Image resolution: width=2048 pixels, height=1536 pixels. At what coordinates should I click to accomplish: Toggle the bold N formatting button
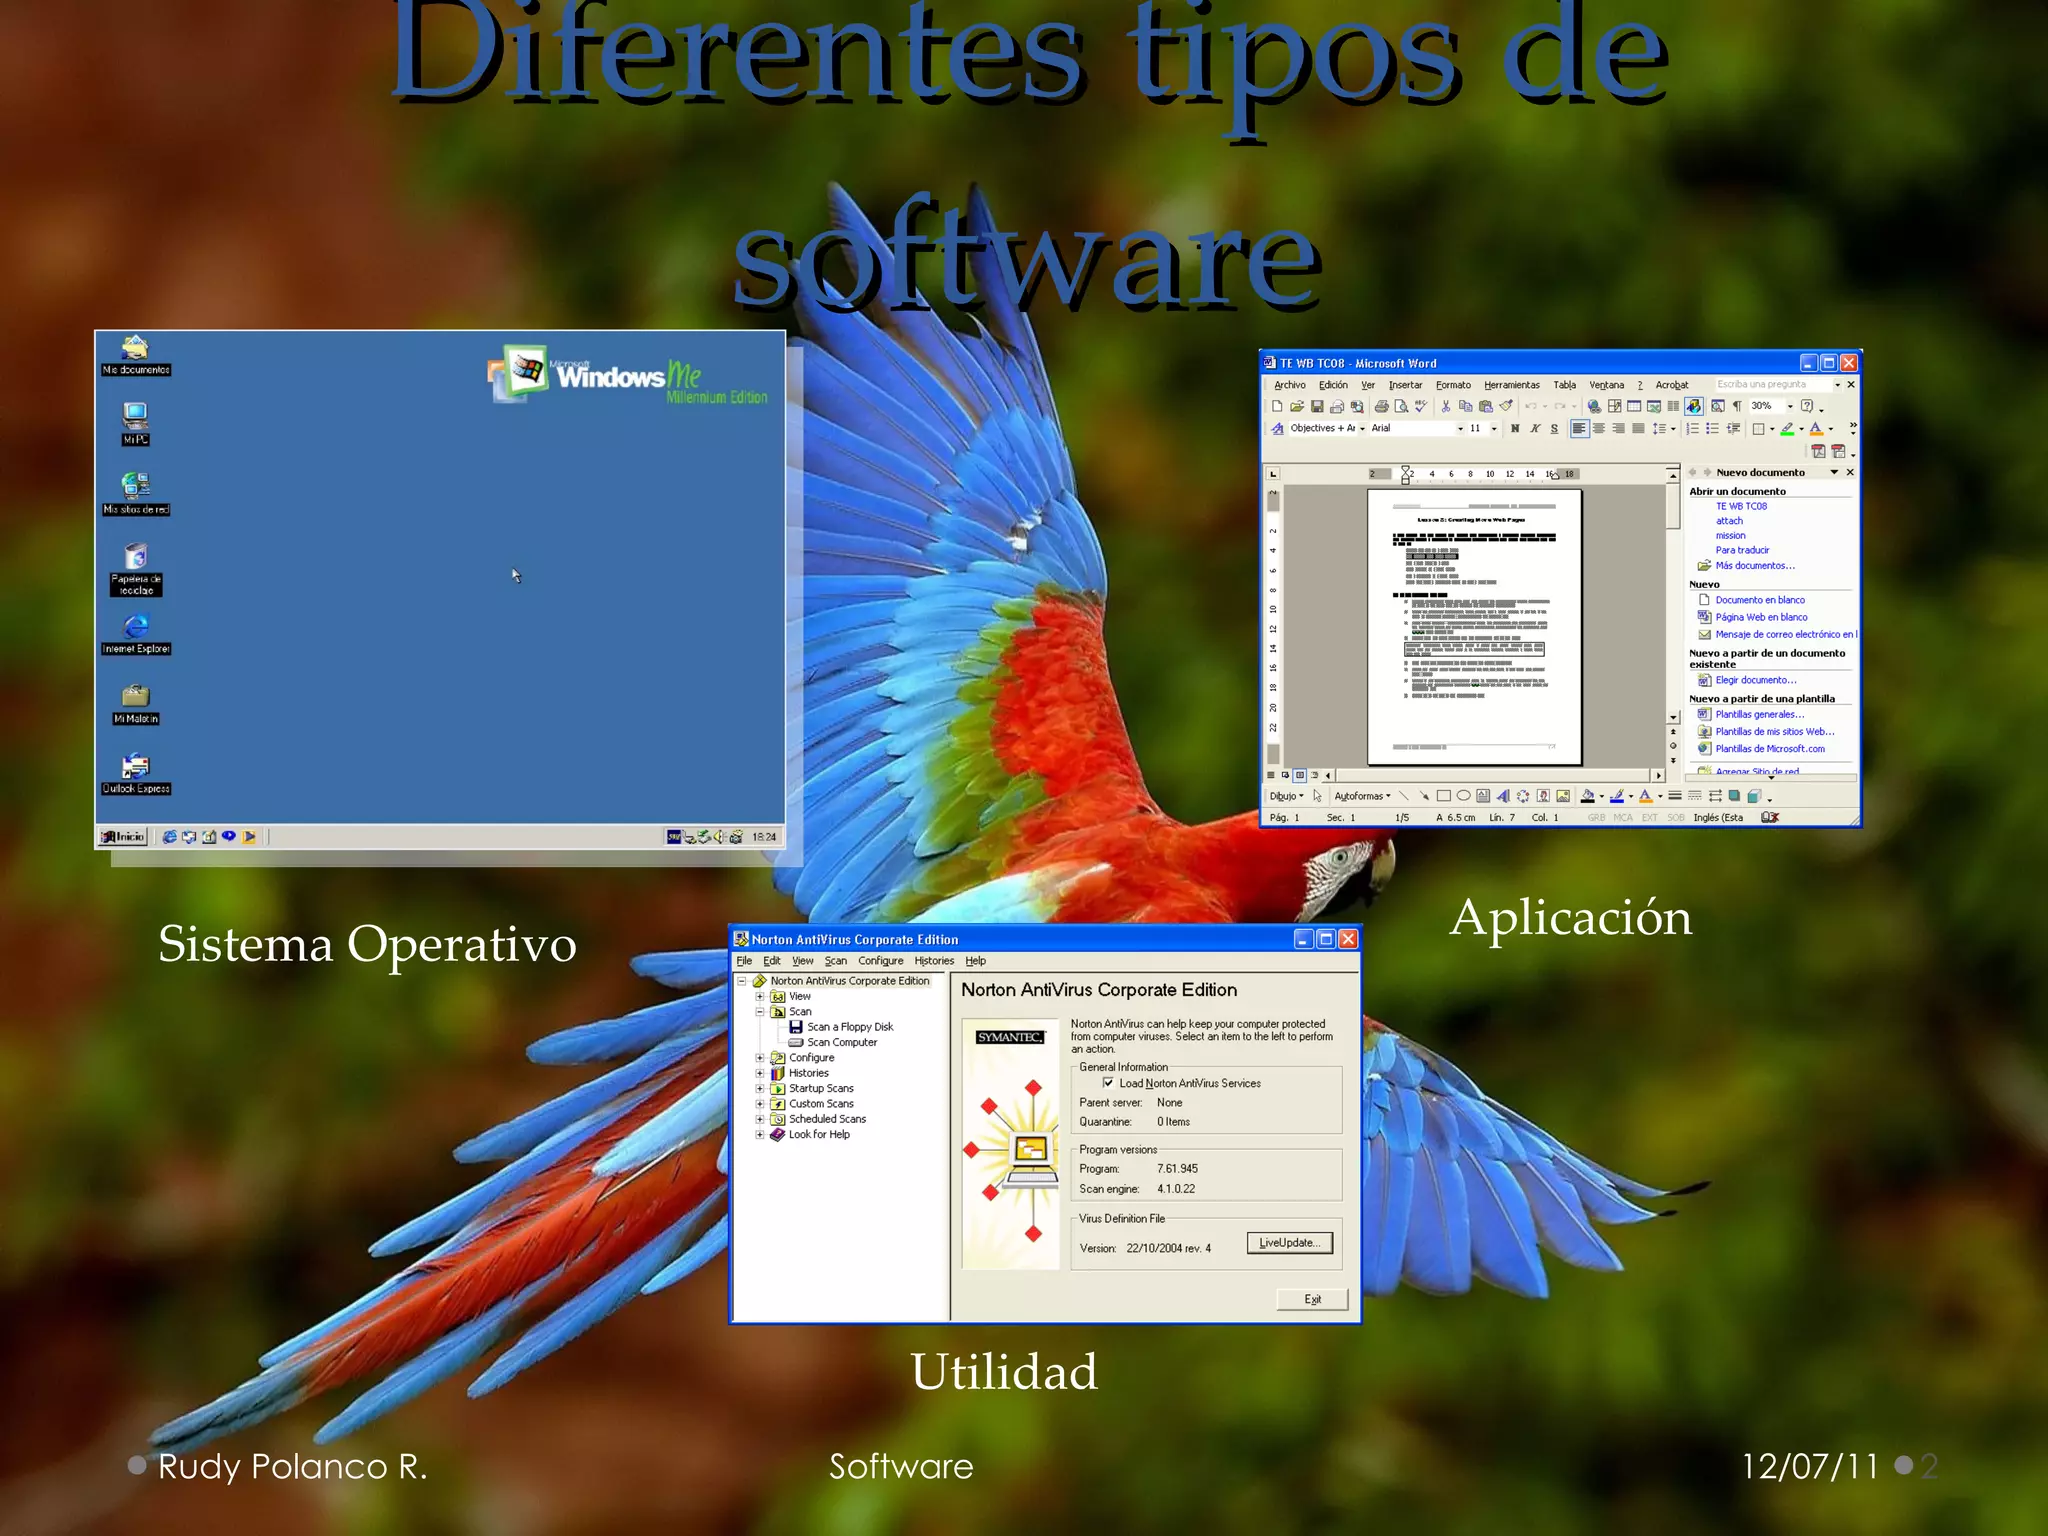coord(1515,428)
